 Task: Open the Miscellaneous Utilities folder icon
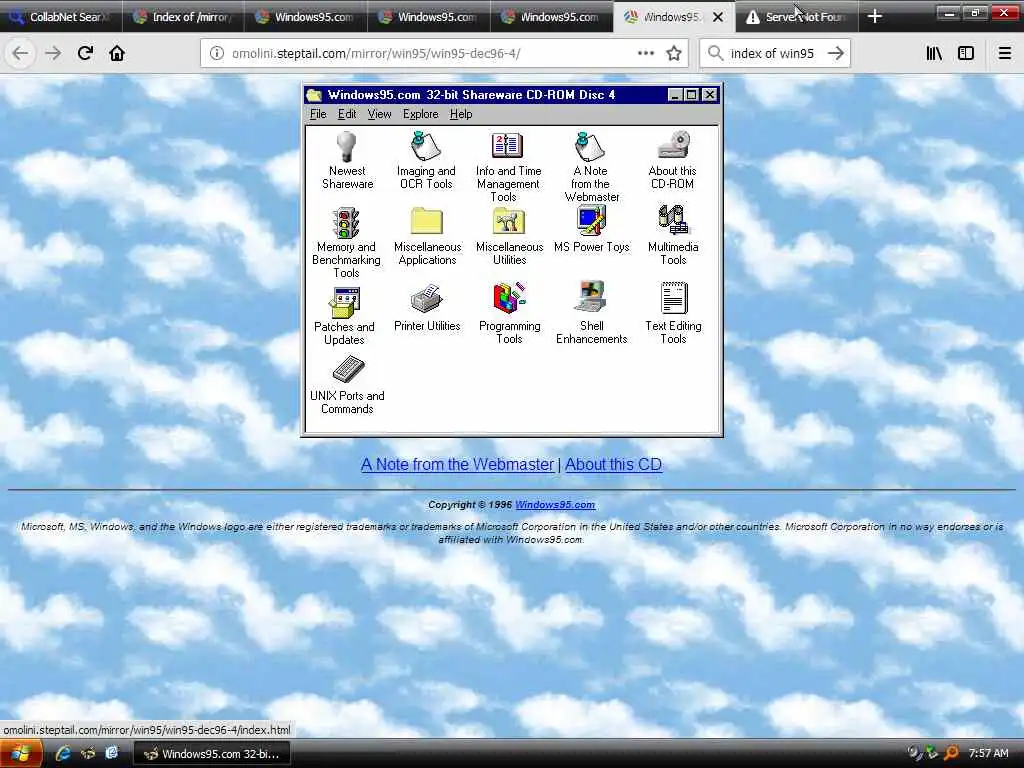(509, 221)
